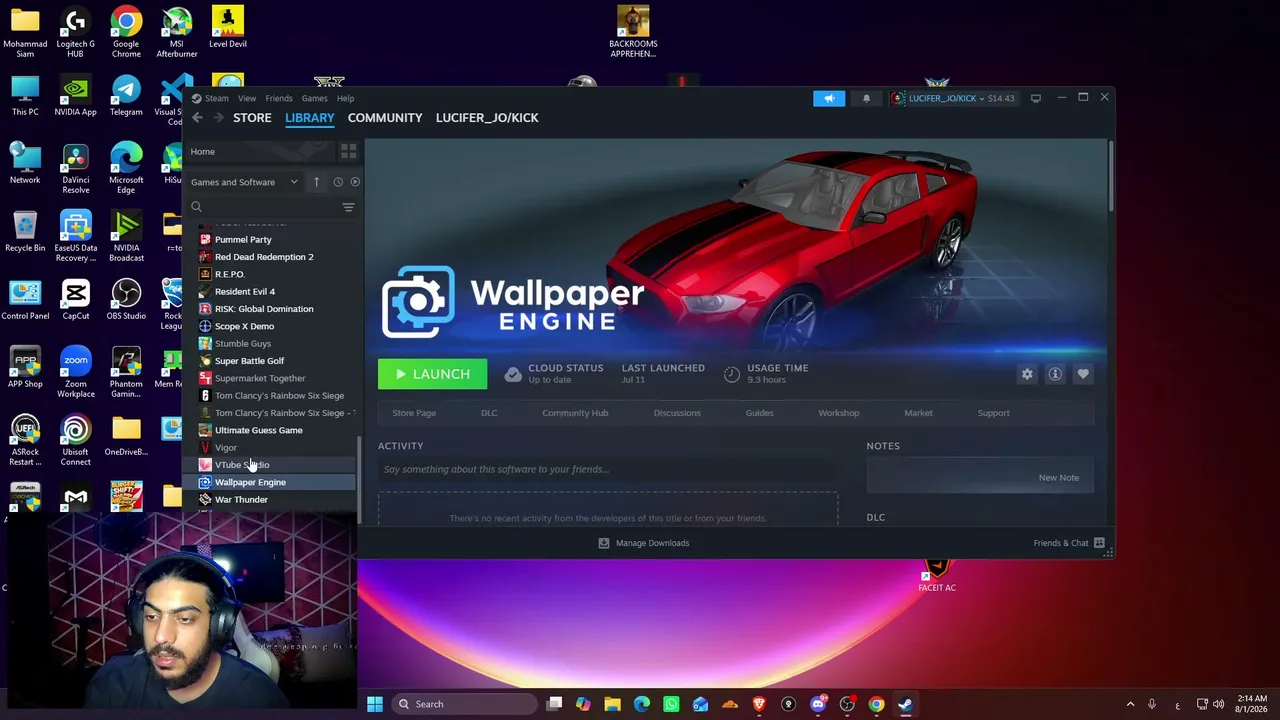Go to the STORE tab
This screenshot has width=1280, height=720.
pos(252,118)
